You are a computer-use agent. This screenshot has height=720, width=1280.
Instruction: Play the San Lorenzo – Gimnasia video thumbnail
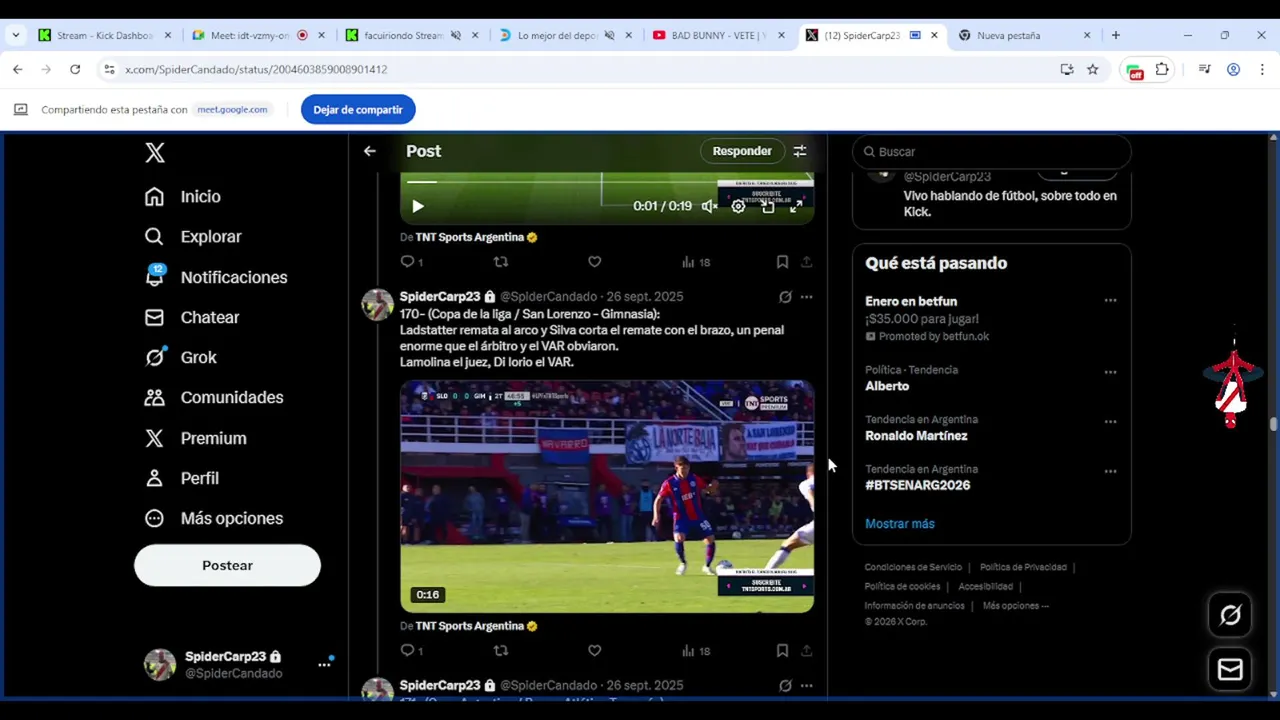(607, 496)
